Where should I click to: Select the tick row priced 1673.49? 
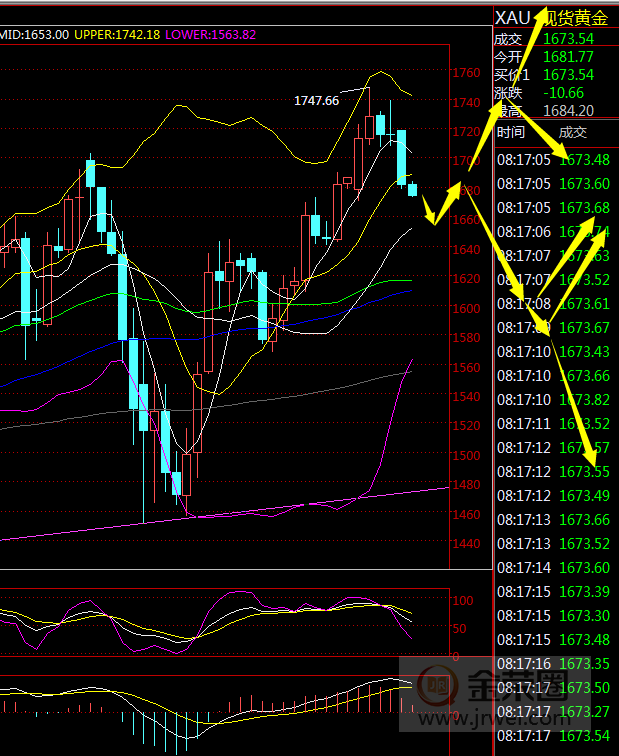click(x=555, y=496)
